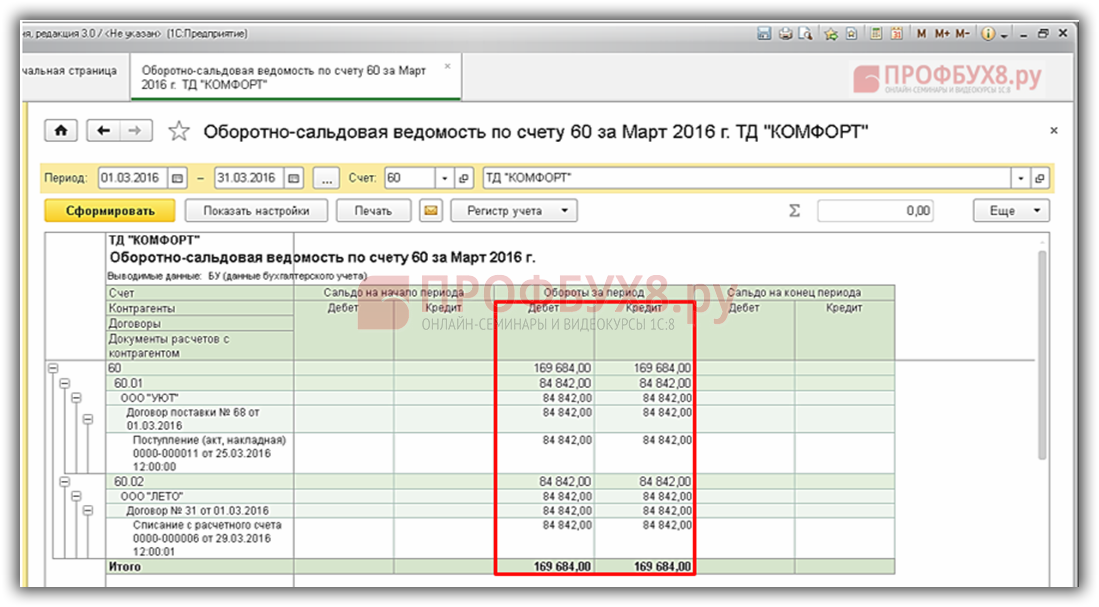This screenshot has height=607, width=1099.
Task: Open calendar picker for start date 01.03.2016
Action: (178, 178)
